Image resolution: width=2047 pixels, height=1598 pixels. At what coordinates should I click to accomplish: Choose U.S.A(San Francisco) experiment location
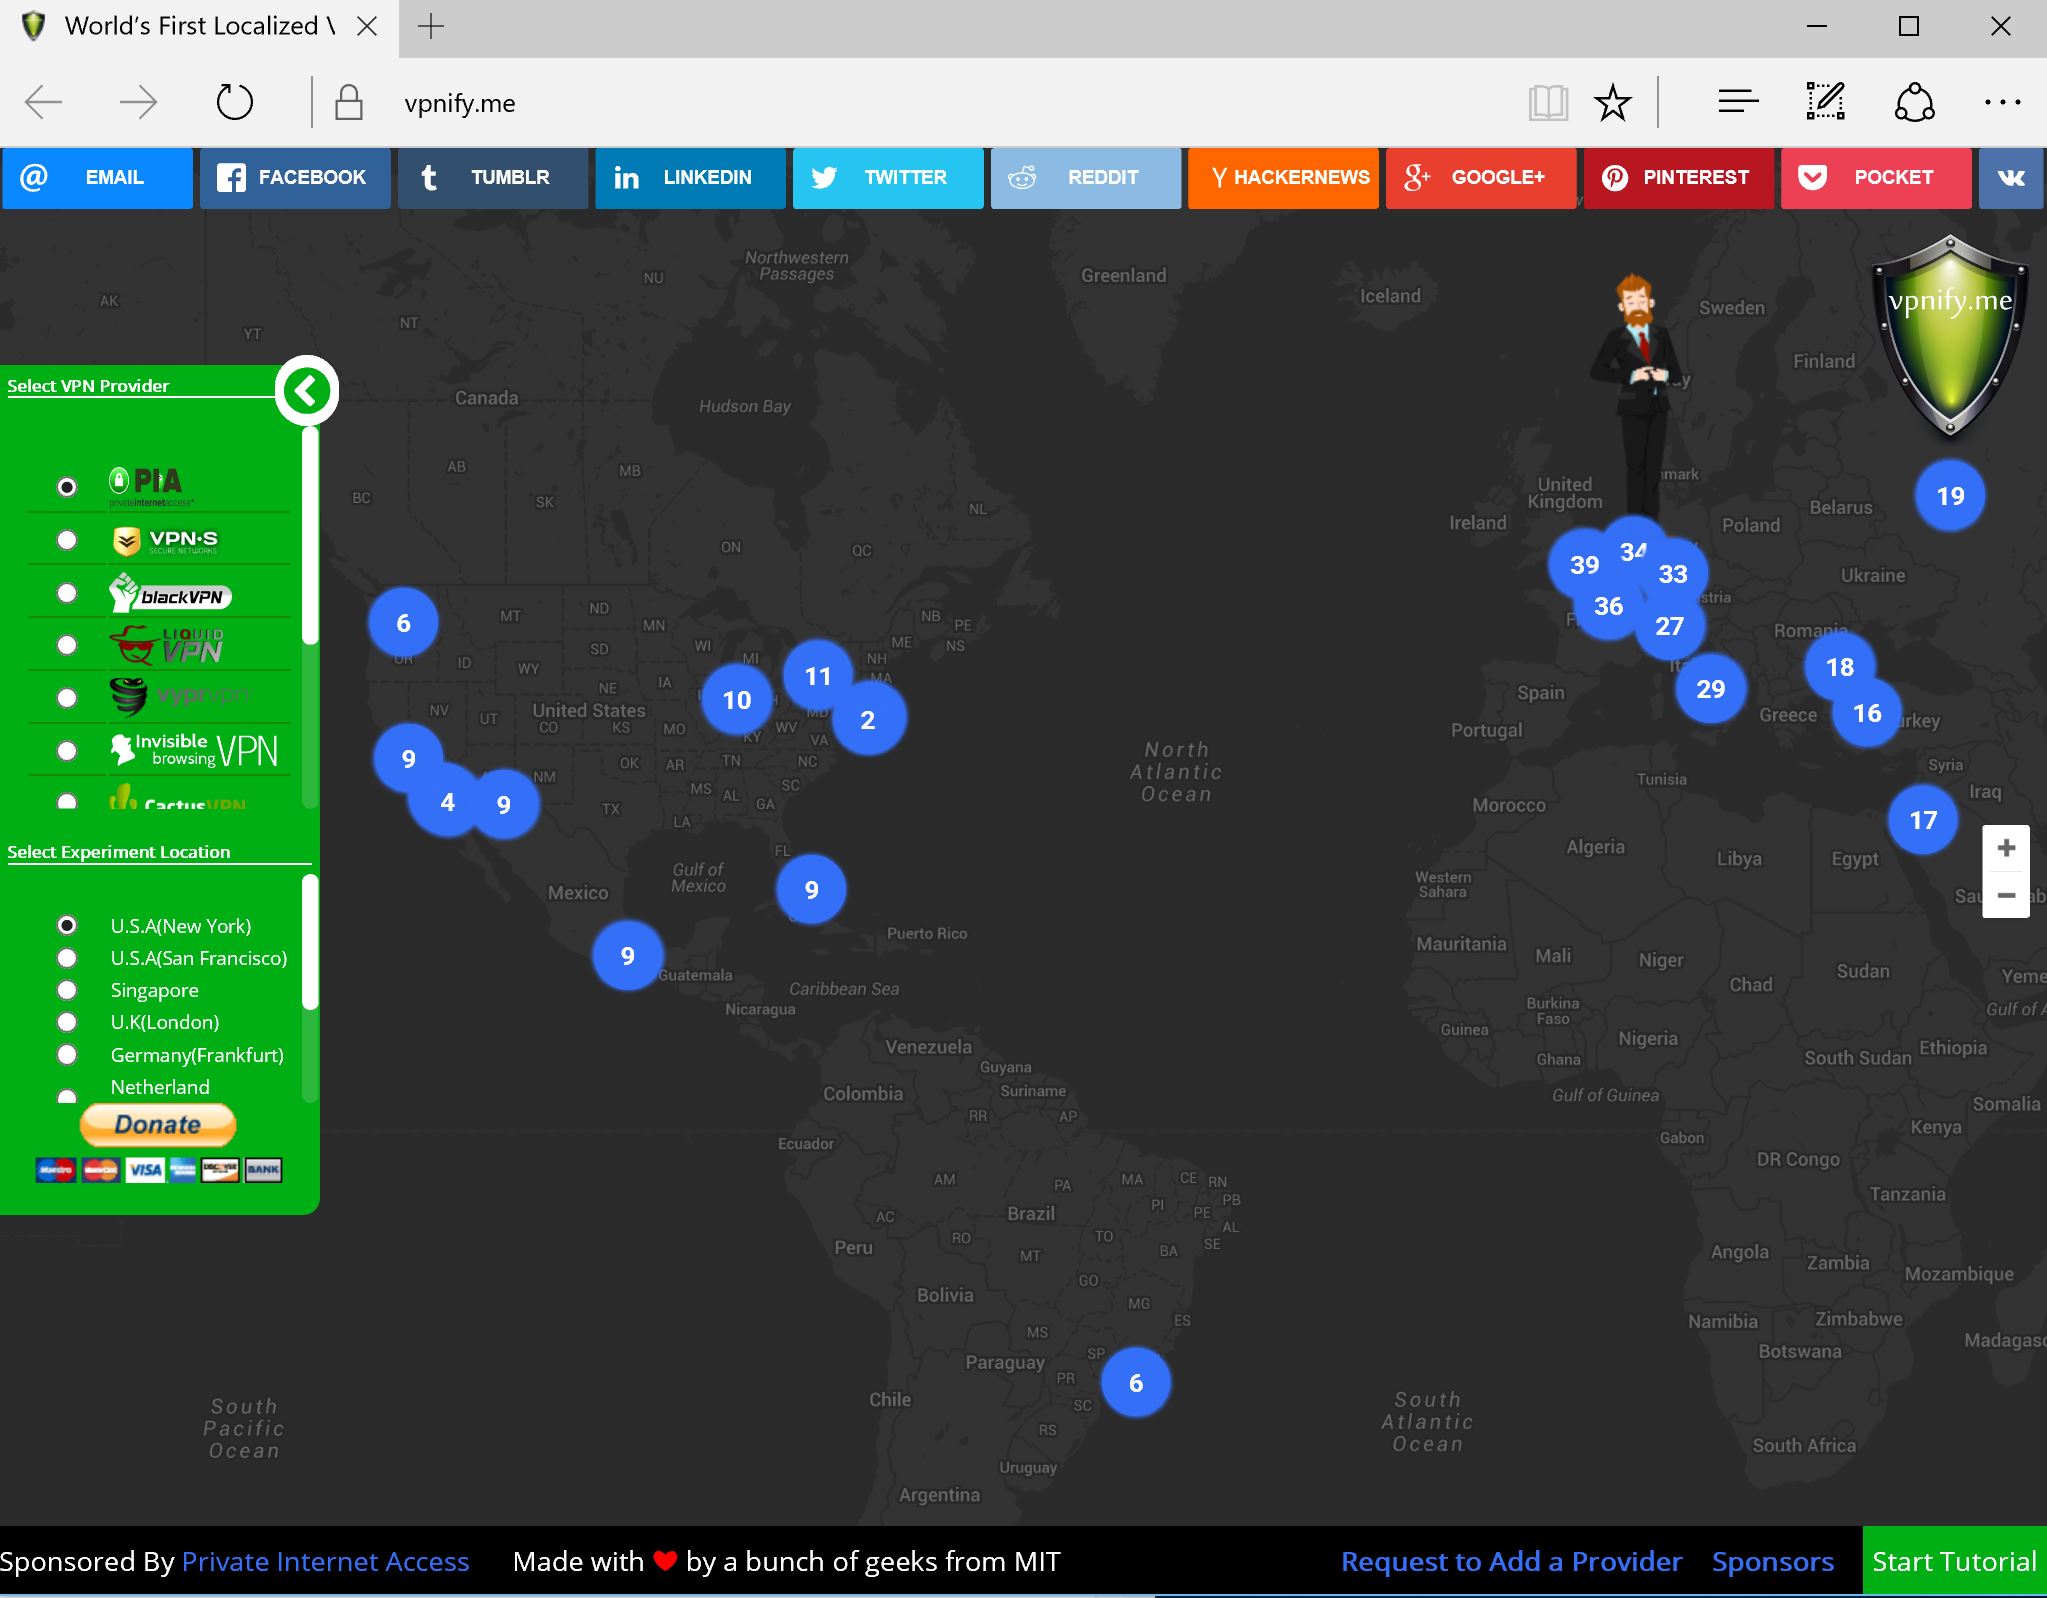pyautogui.click(x=67, y=958)
